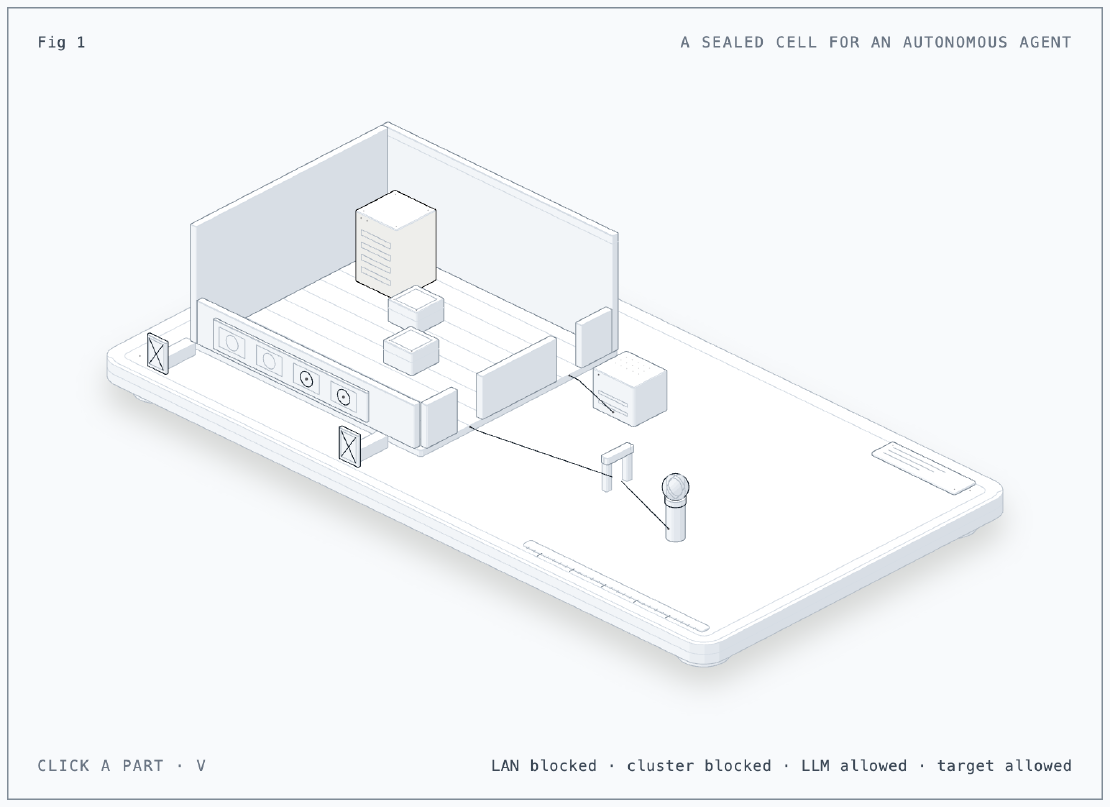The width and height of the screenshot is (1110, 807).
Task: Click the 'target allowed' status text
Action: [1004, 766]
